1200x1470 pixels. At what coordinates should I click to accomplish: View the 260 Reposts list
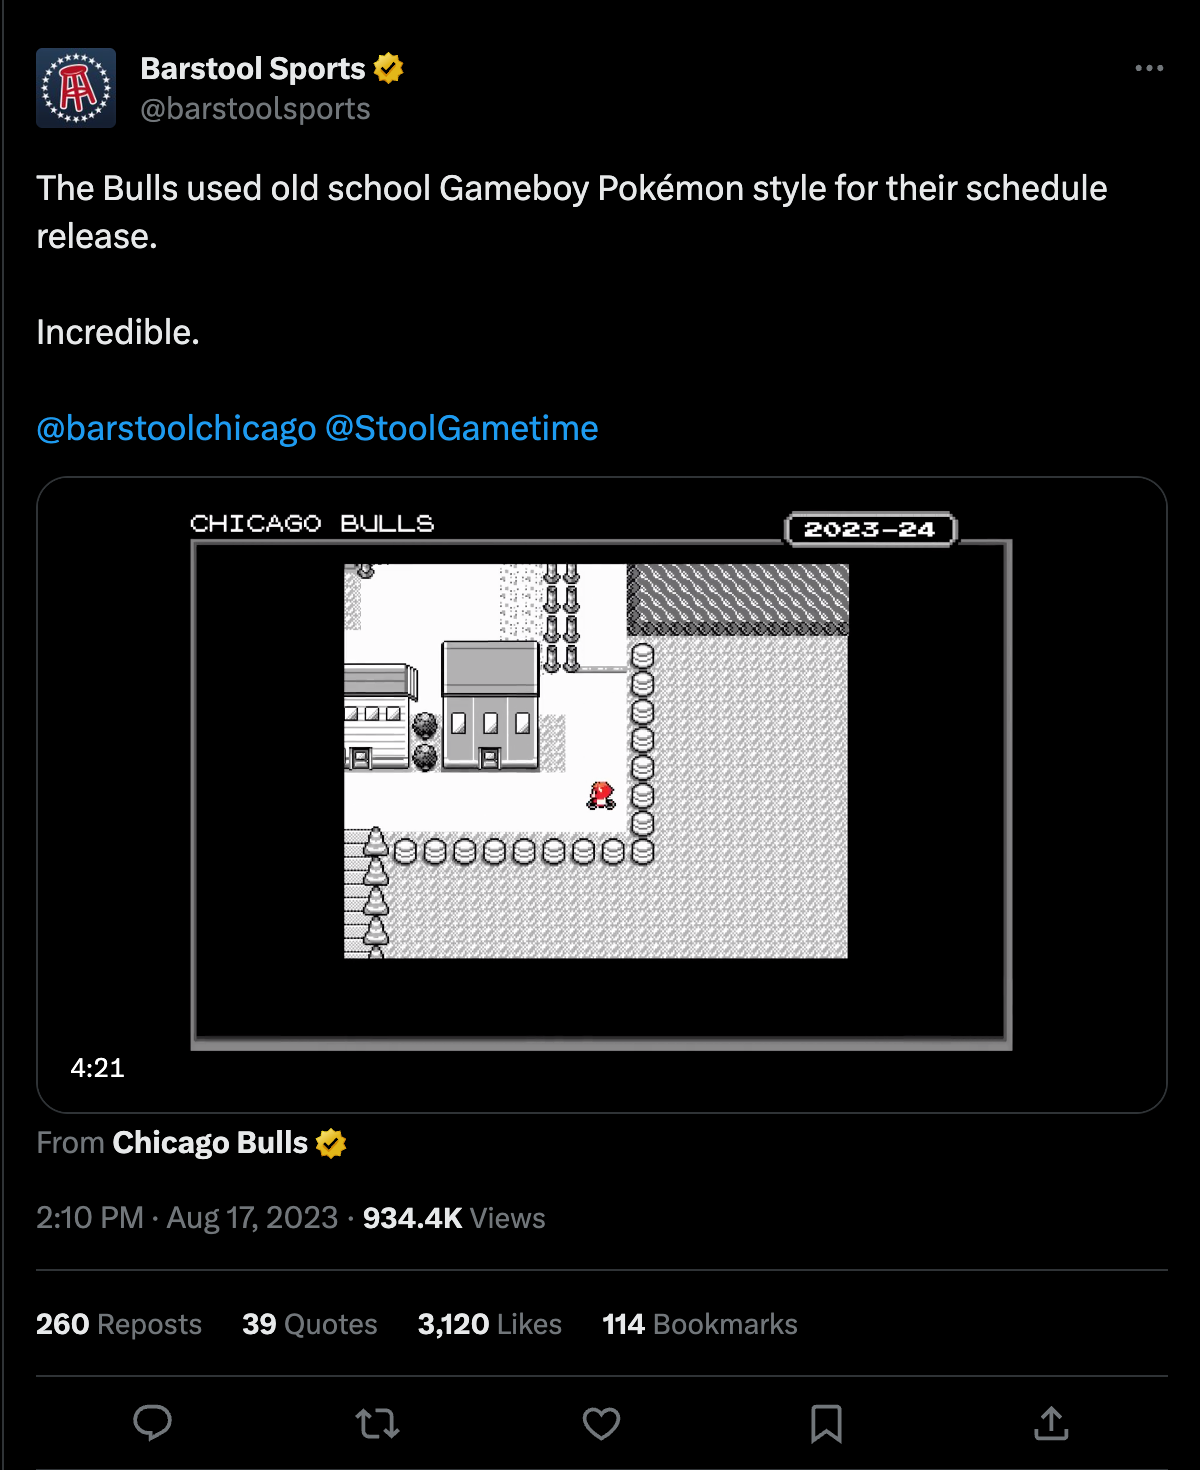pyautogui.click(x=119, y=1324)
